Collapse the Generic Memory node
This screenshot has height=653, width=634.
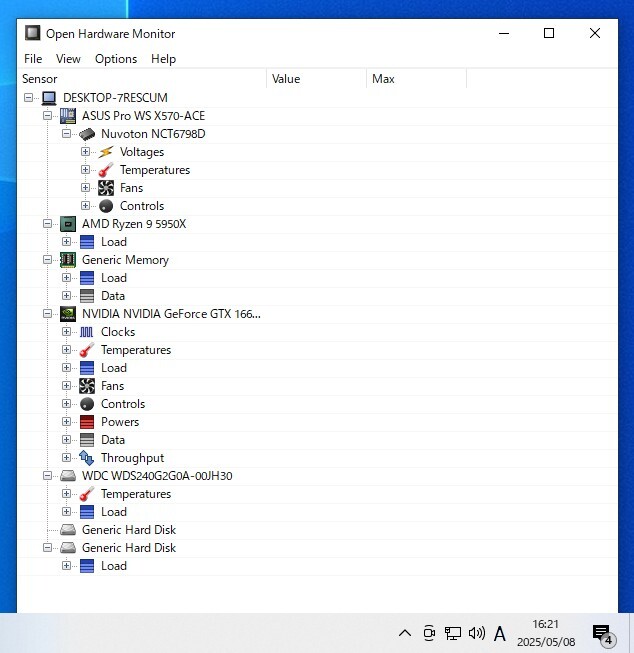(47, 260)
